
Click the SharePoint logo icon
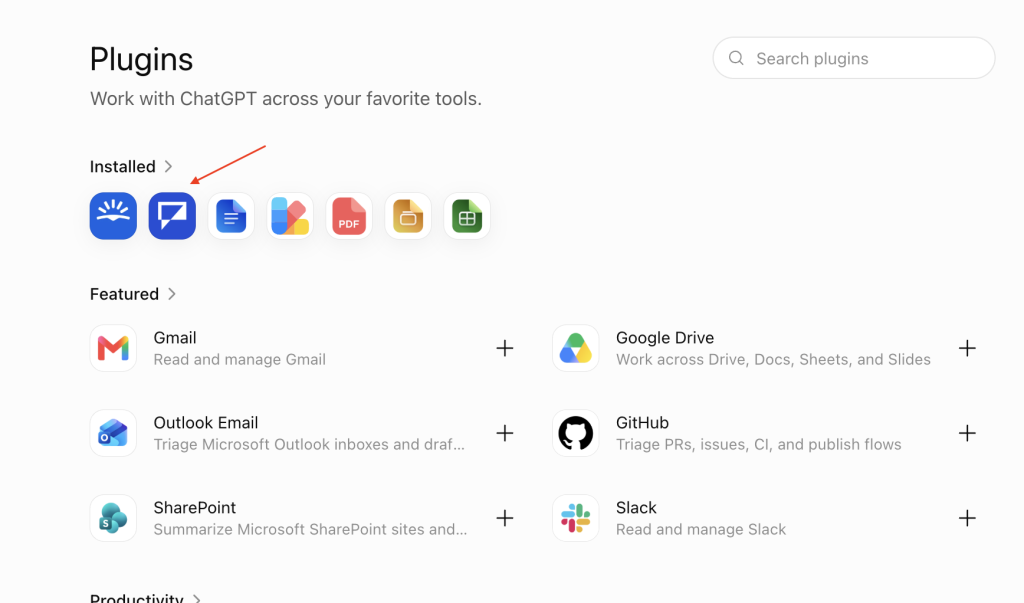[113, 518]
